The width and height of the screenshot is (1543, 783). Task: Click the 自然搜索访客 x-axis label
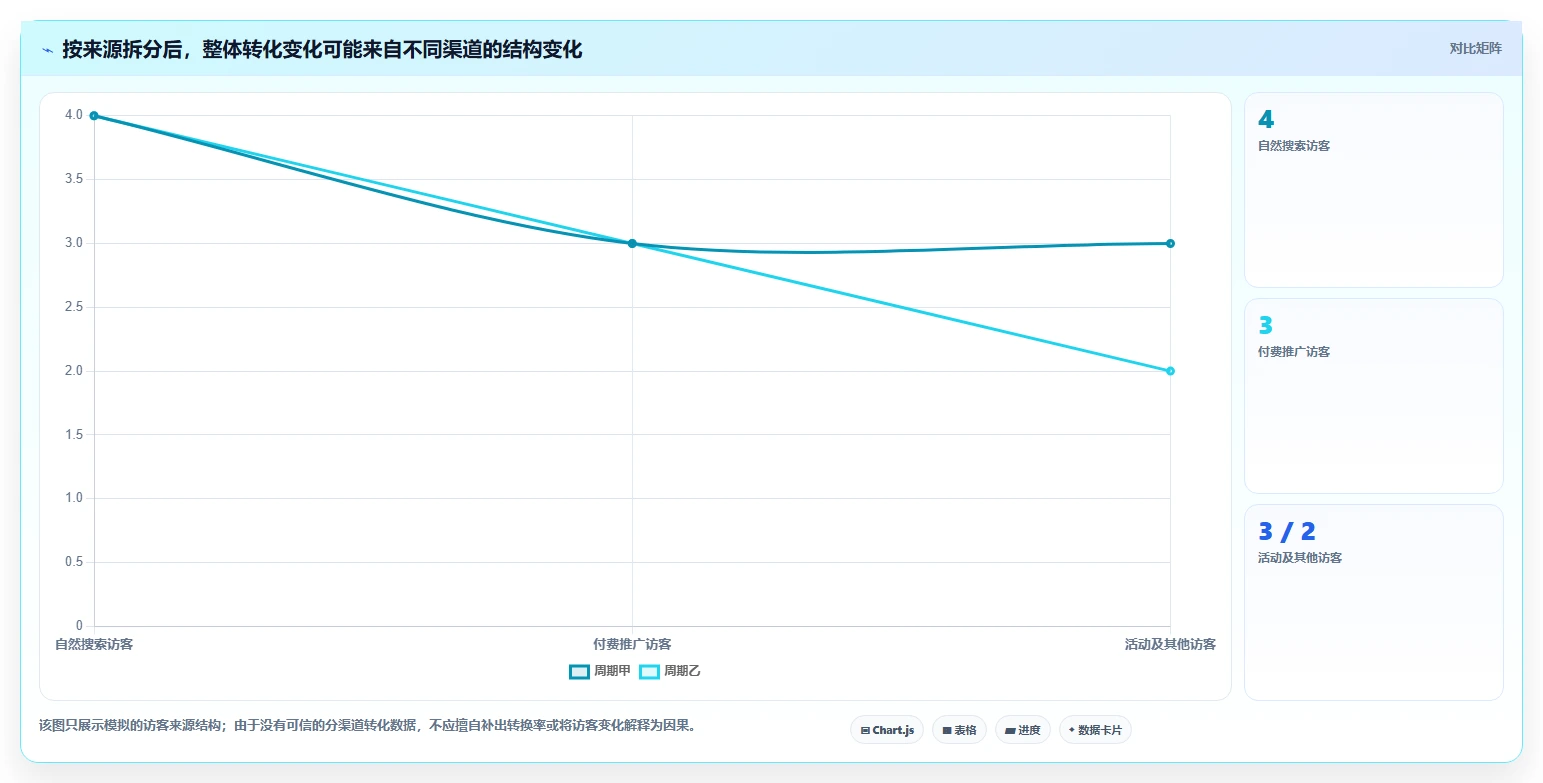94,644
